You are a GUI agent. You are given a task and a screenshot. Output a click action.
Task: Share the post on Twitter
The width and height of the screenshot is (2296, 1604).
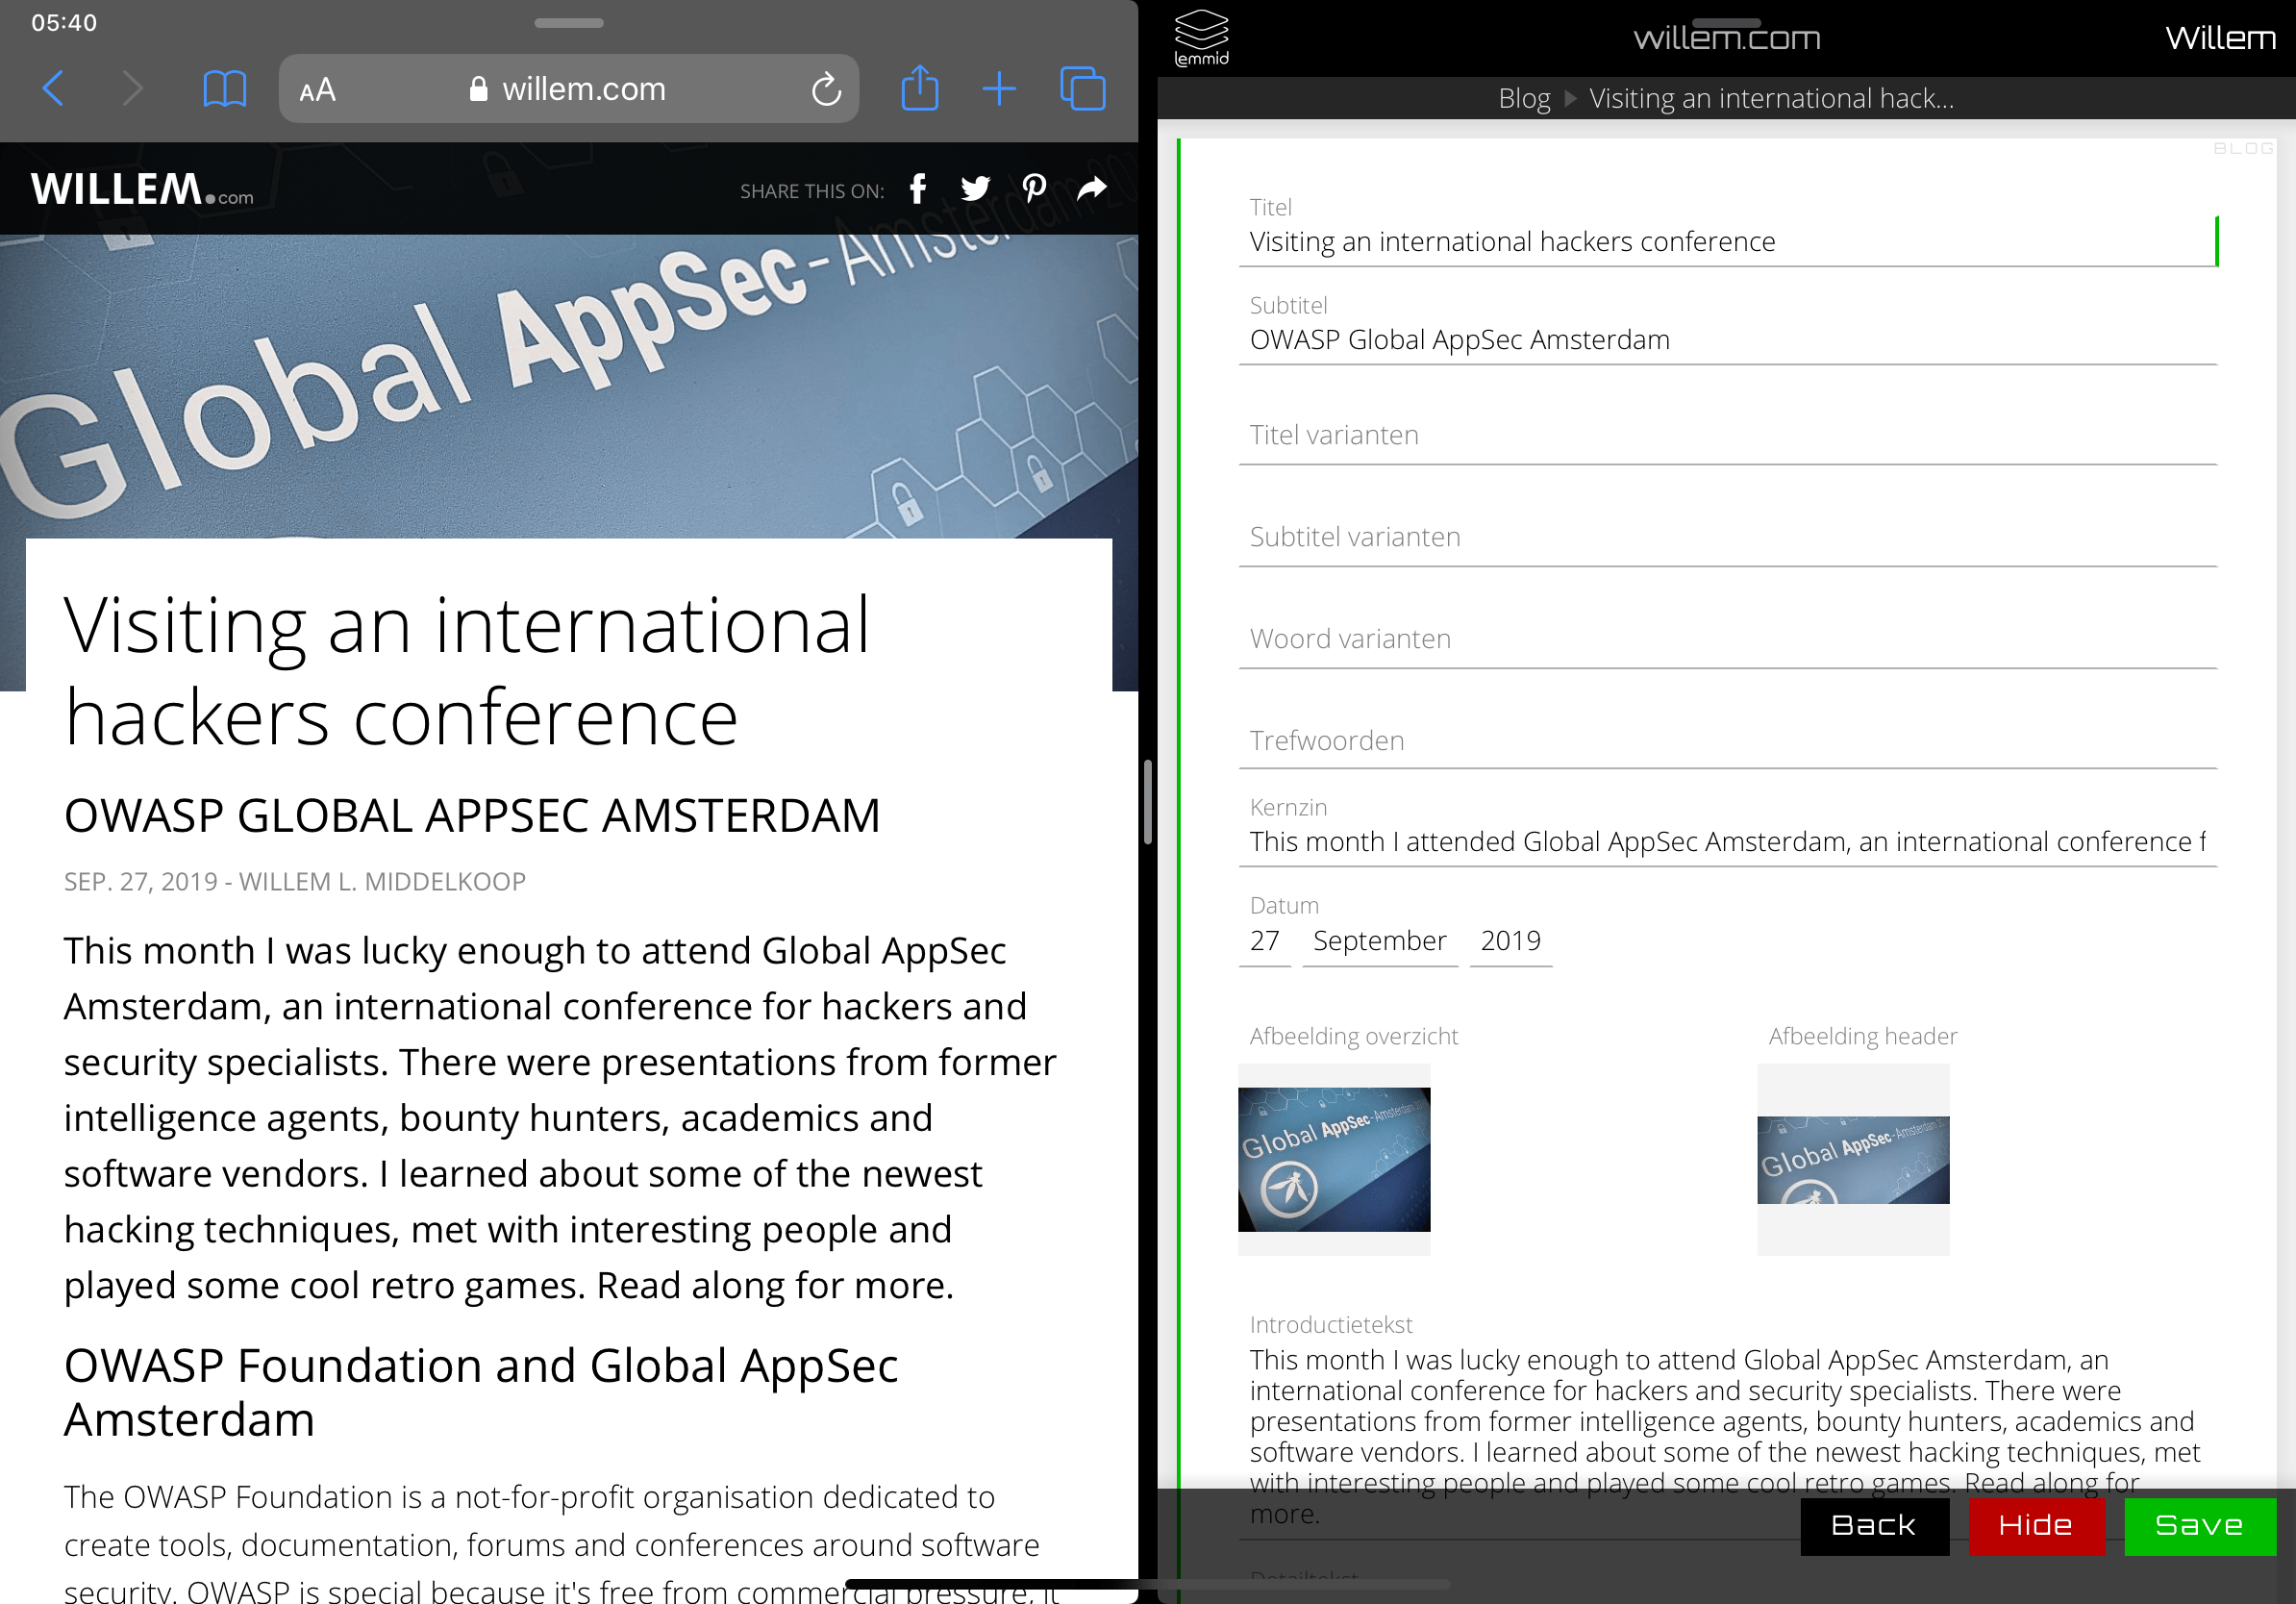tap(975, 189)
